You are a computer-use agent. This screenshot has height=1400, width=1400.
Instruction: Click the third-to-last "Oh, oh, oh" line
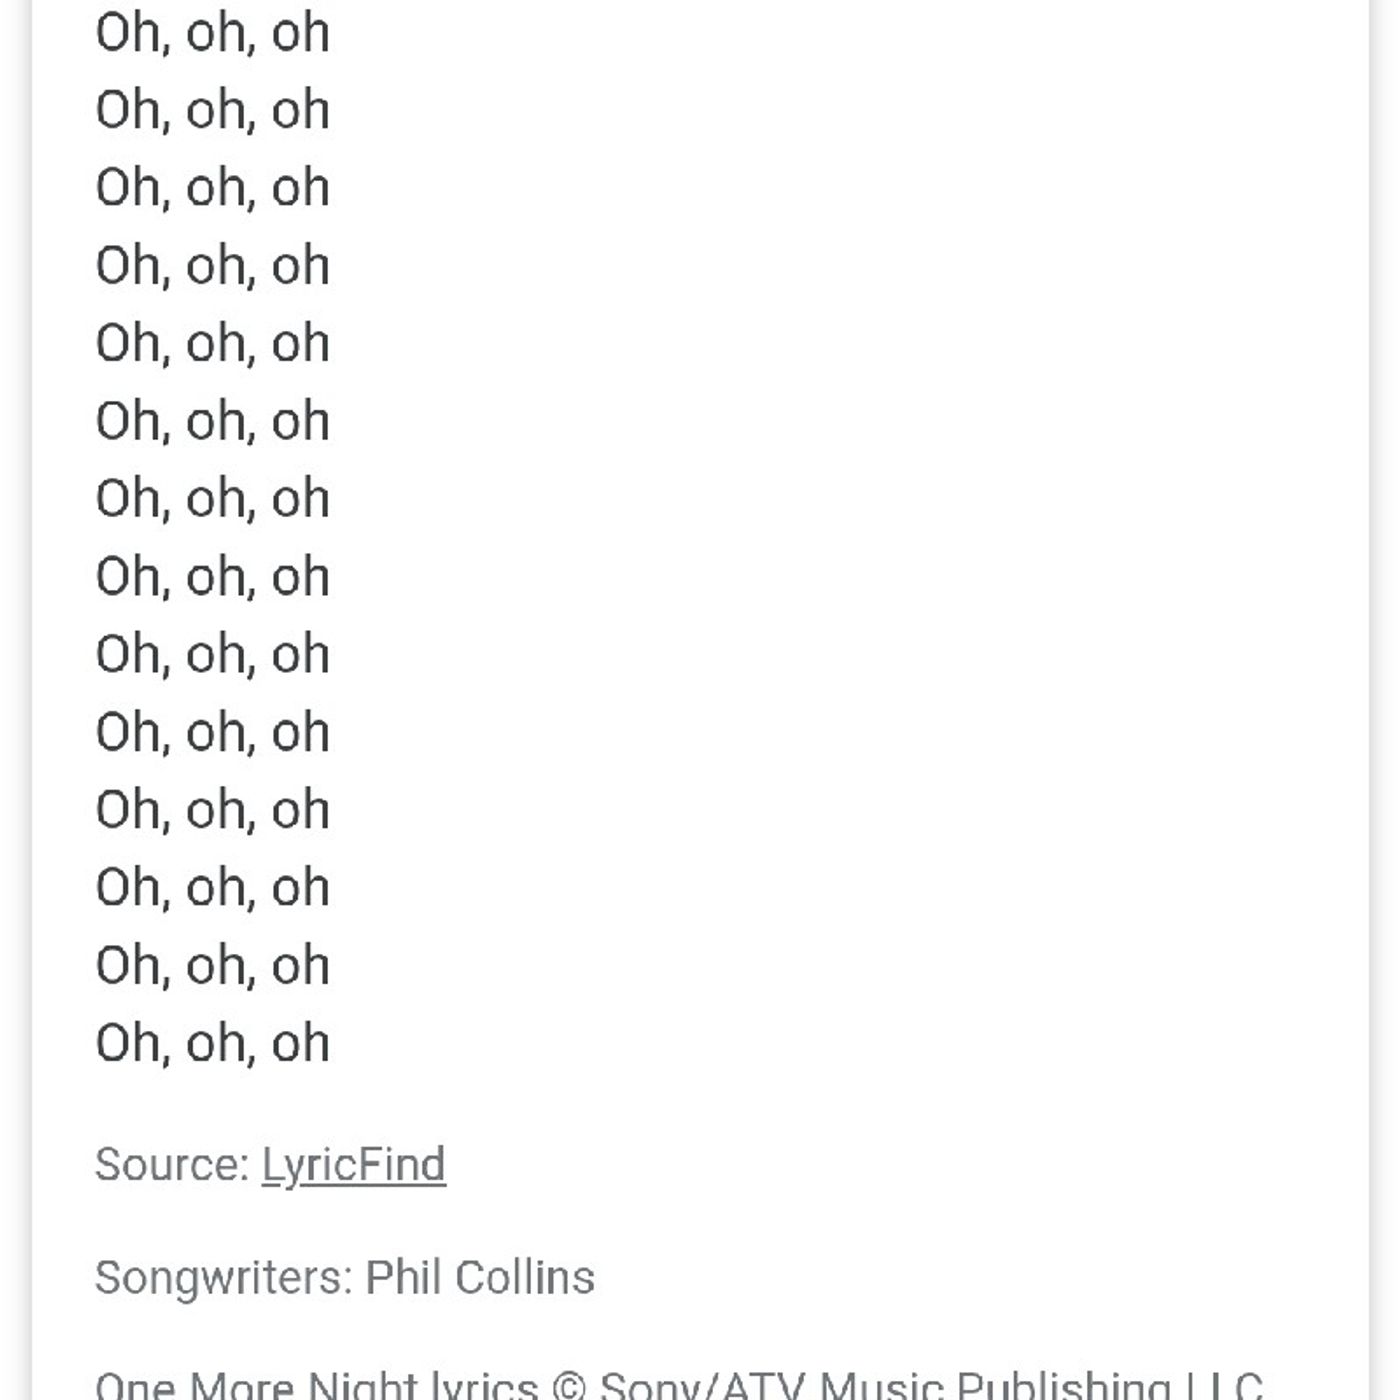click(212, 888)
